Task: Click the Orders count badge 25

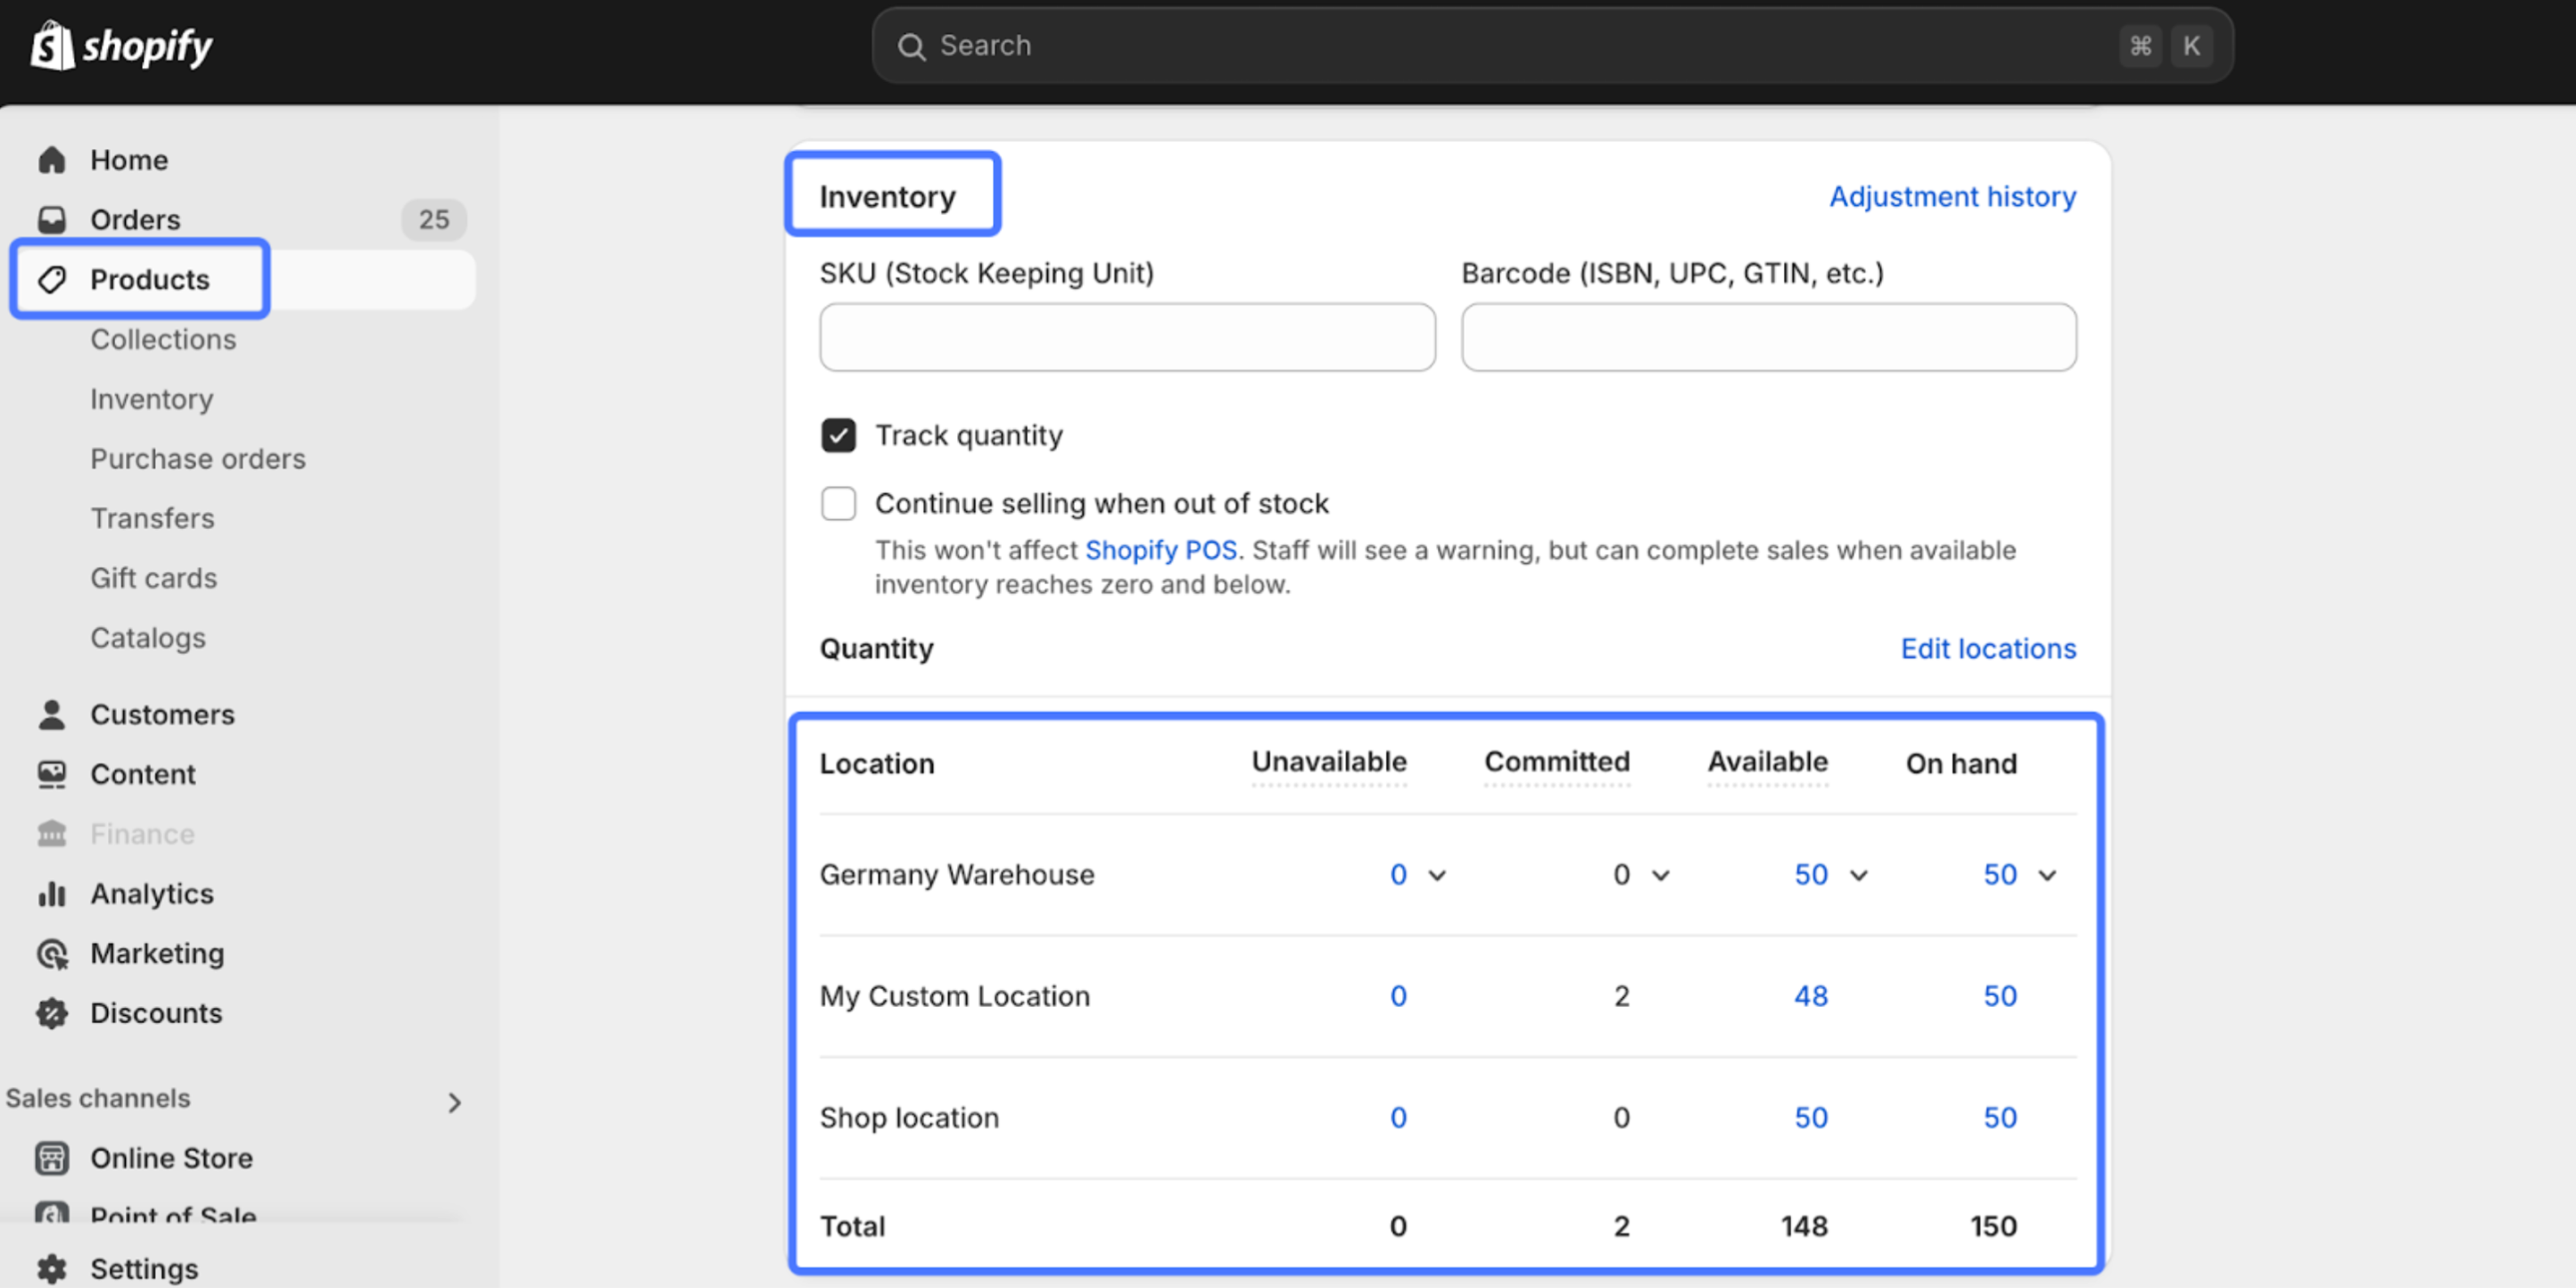Action: [434, 219]
